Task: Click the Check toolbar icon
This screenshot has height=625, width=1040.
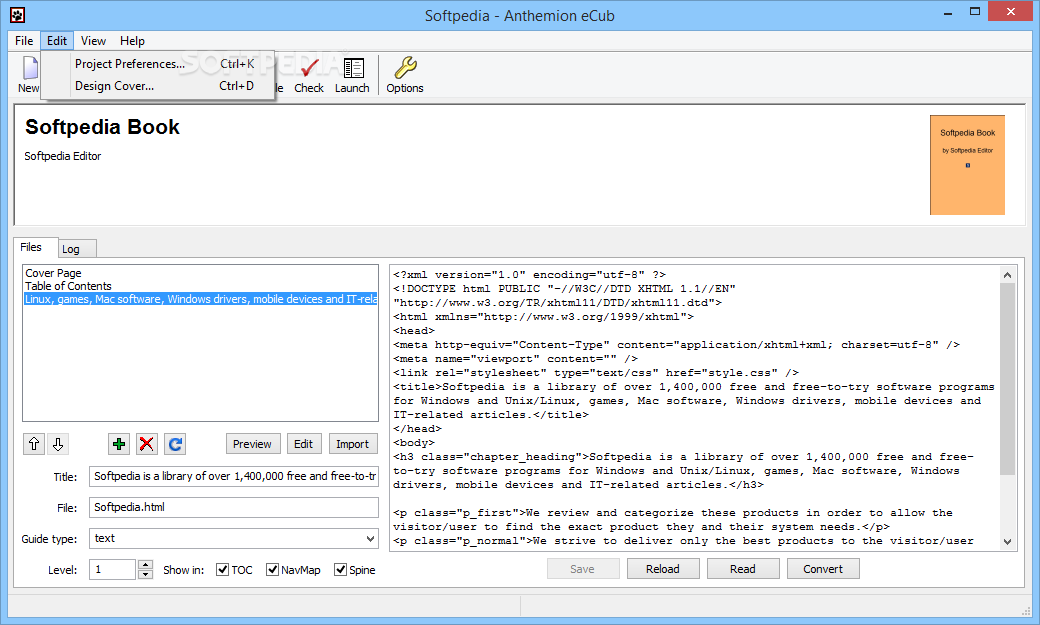Action: point(309,74)
